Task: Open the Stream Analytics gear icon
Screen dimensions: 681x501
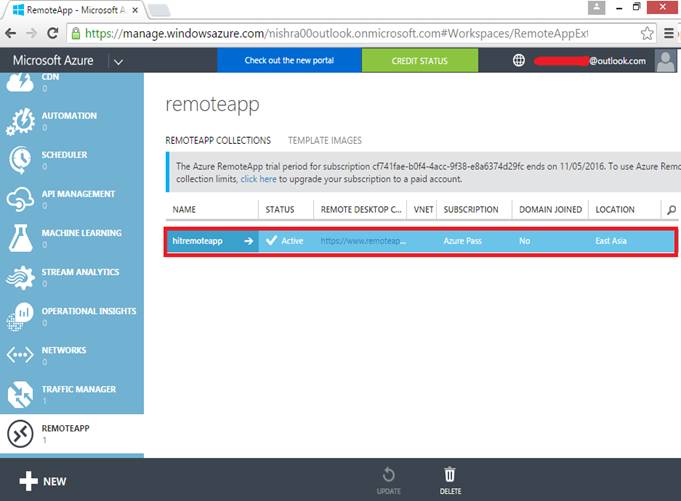Action: [20, 277]
